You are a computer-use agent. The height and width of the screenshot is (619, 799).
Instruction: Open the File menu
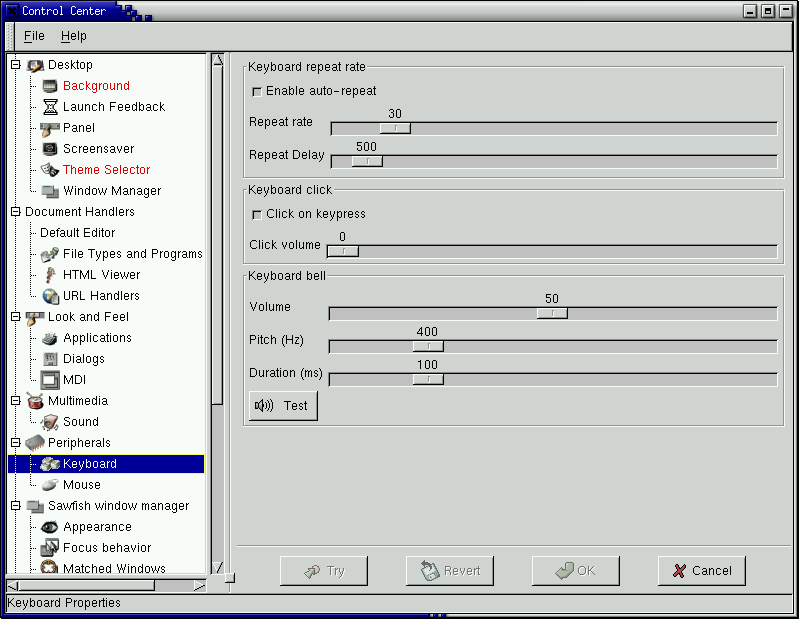point(34,36)
